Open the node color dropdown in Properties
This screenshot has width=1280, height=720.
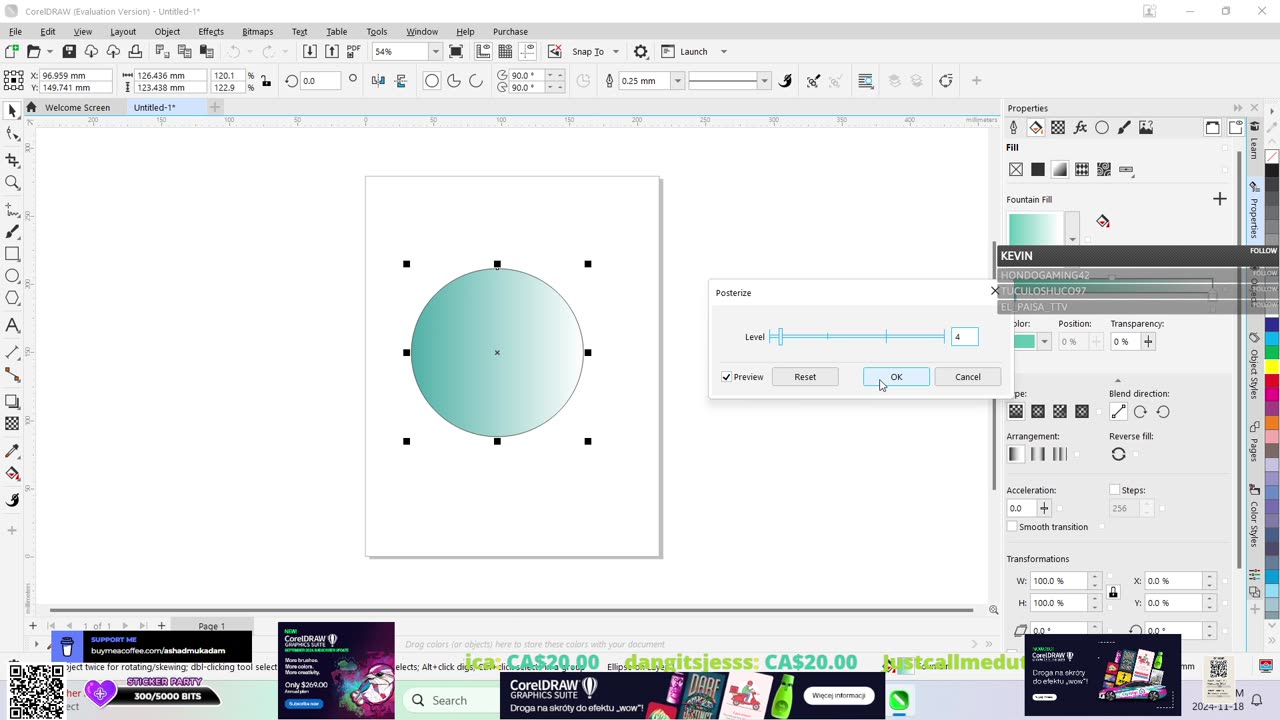(1044, 342)
